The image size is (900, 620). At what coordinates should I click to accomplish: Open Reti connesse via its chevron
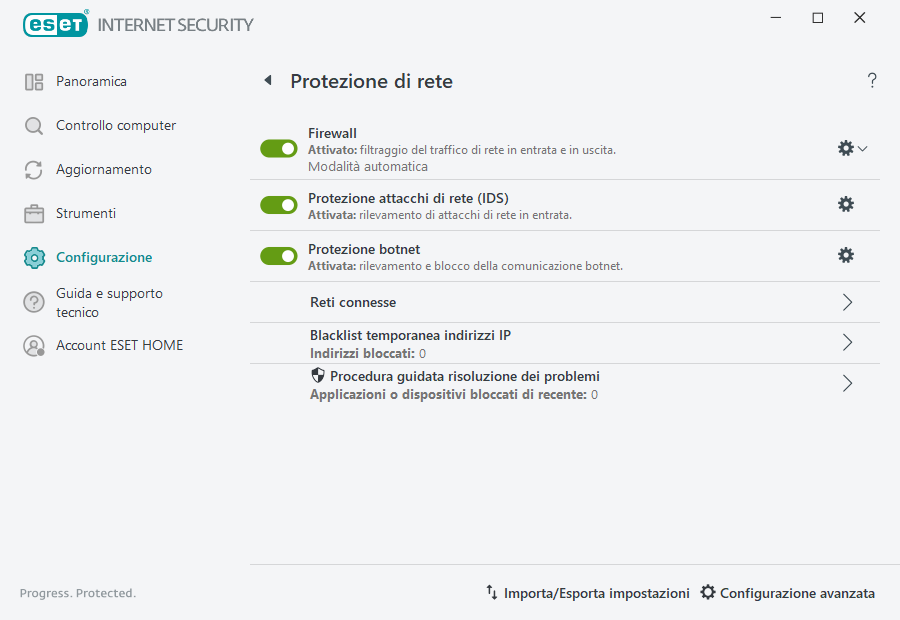coord(847,302)
